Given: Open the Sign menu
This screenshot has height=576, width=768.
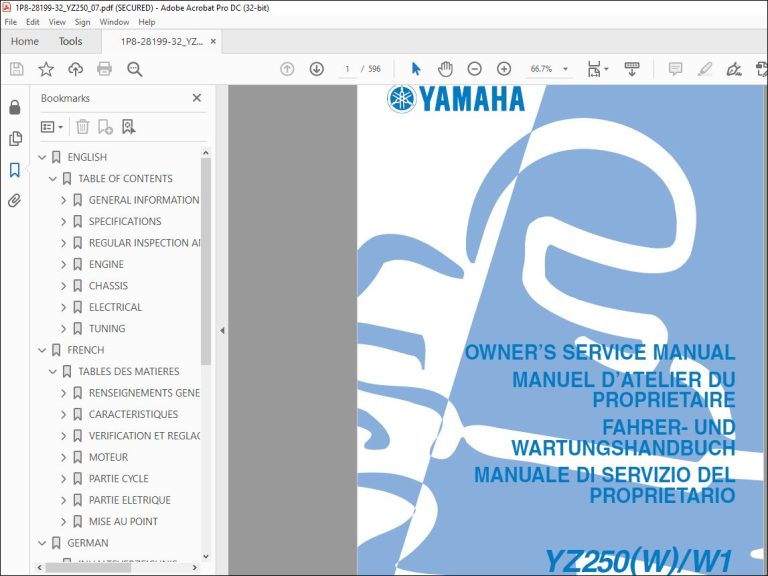Looking at the screenshot, I should [82, 22].
